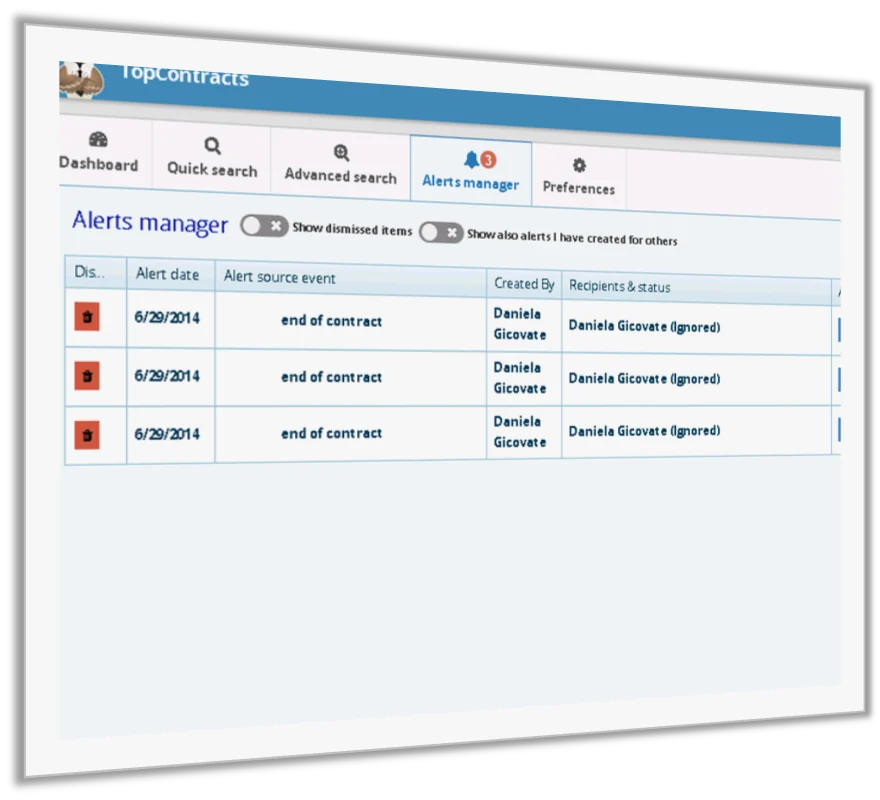Click the Advanced search zoom icon
The width and height of the screenshot is (880, 800).
coord(341,153)
